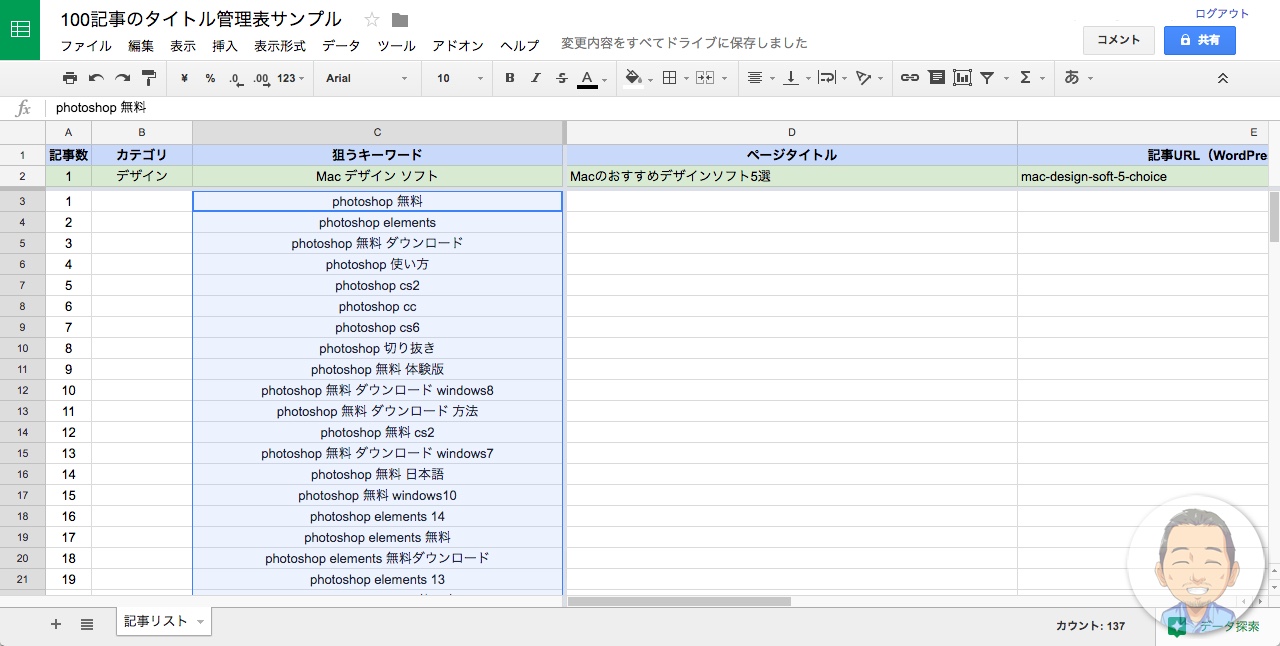This screenshot has width=1280, height=646.
Task: Undo the last action
Action: pyautogui.click(x=96, y=78)
